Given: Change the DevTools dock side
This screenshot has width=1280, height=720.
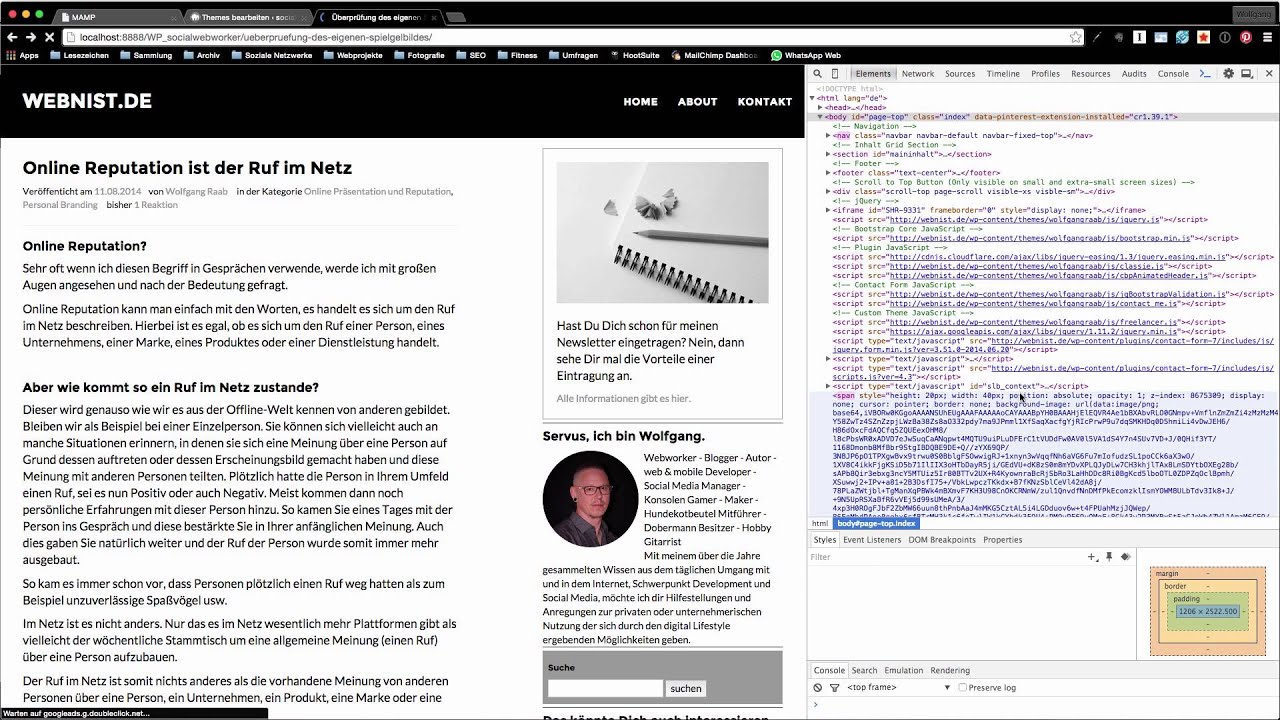Looking at the screenshot, I should (x=1247, y=74).
